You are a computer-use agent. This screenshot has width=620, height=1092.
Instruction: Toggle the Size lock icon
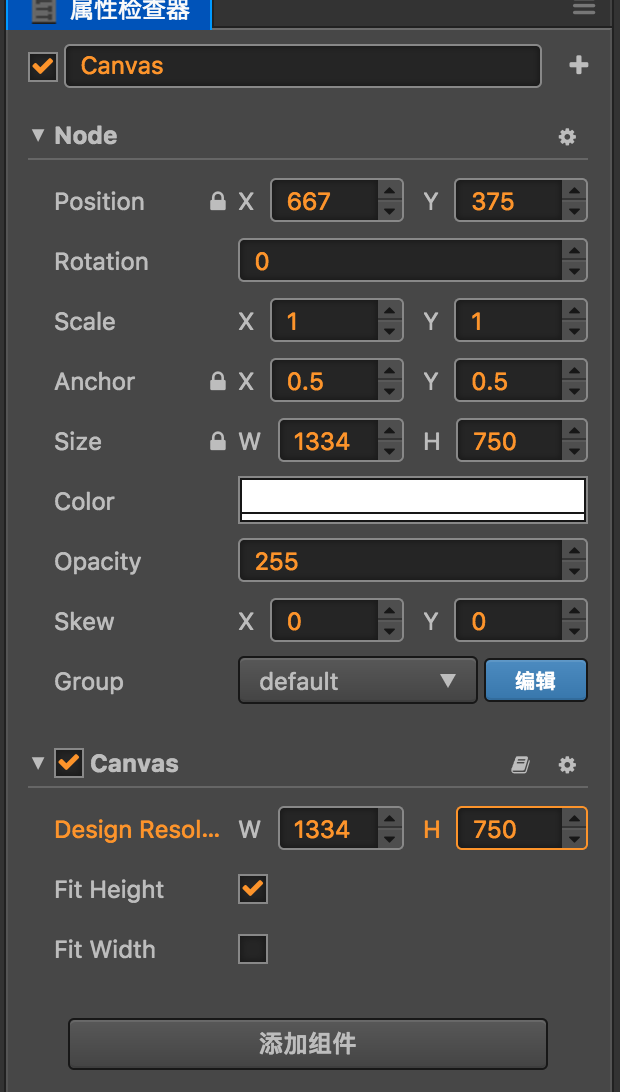coord(217,442)
